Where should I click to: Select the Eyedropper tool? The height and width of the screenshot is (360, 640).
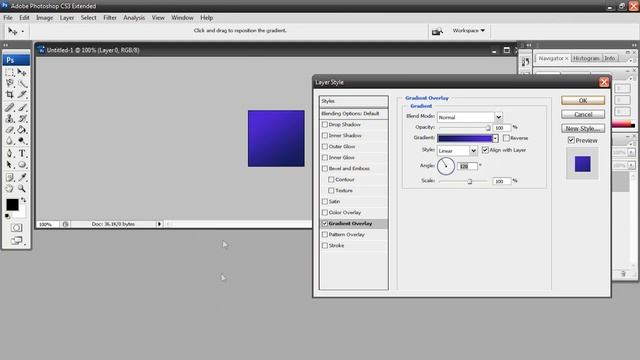pos(22,177)
